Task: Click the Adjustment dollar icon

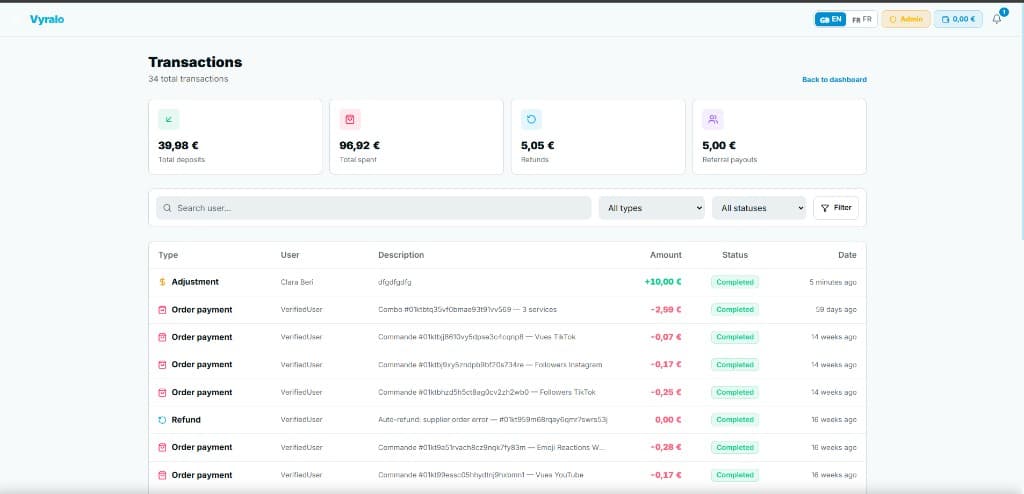Action: pos(163,282)
